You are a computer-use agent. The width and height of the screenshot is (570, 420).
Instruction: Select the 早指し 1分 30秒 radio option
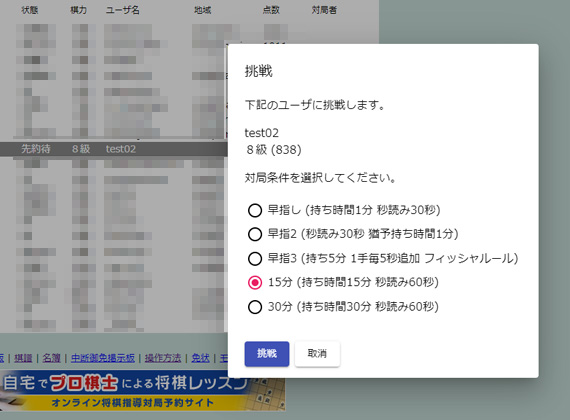(x=255, y=210)
